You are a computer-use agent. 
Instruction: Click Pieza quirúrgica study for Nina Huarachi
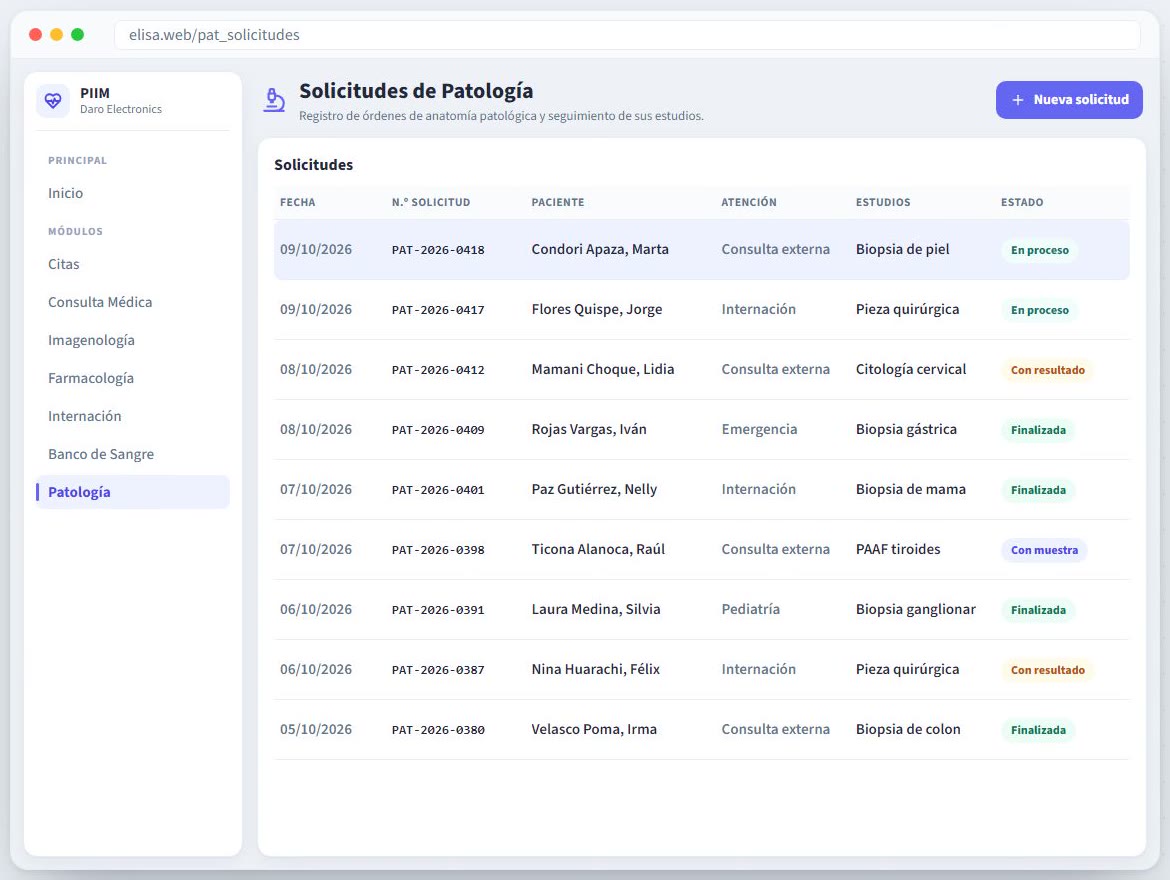[x=907, y=670]
